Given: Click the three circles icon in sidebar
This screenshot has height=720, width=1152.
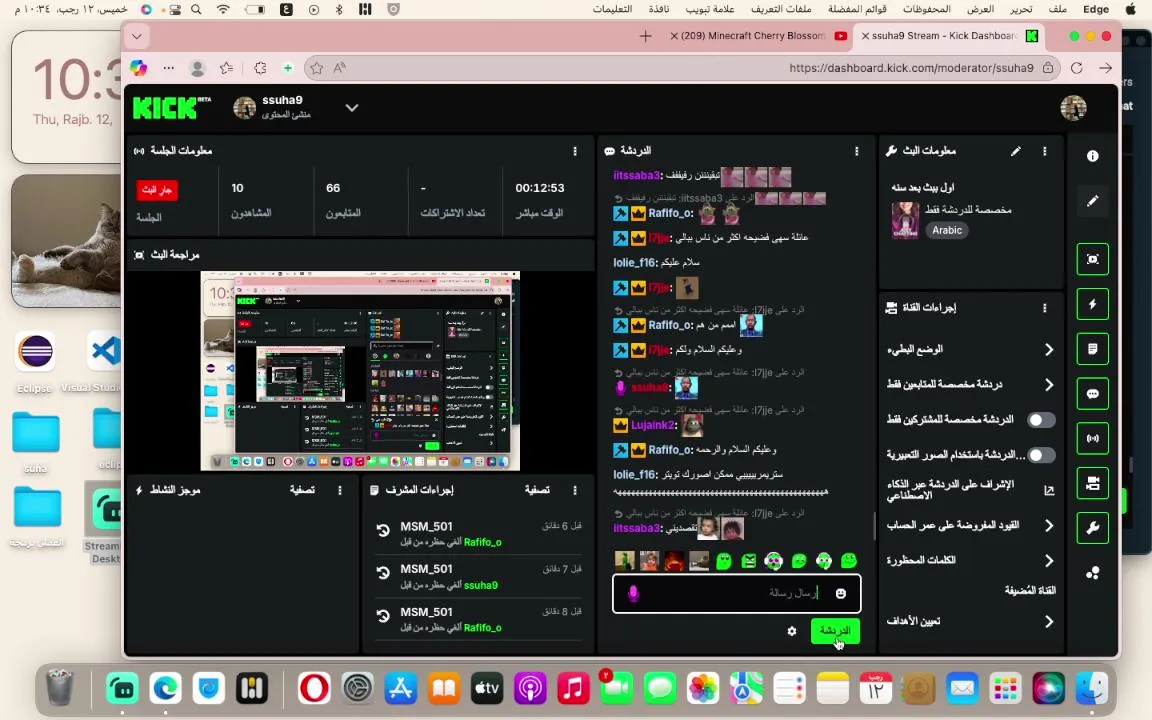Looking at the screenshot, I should [x=1092, y=573].
